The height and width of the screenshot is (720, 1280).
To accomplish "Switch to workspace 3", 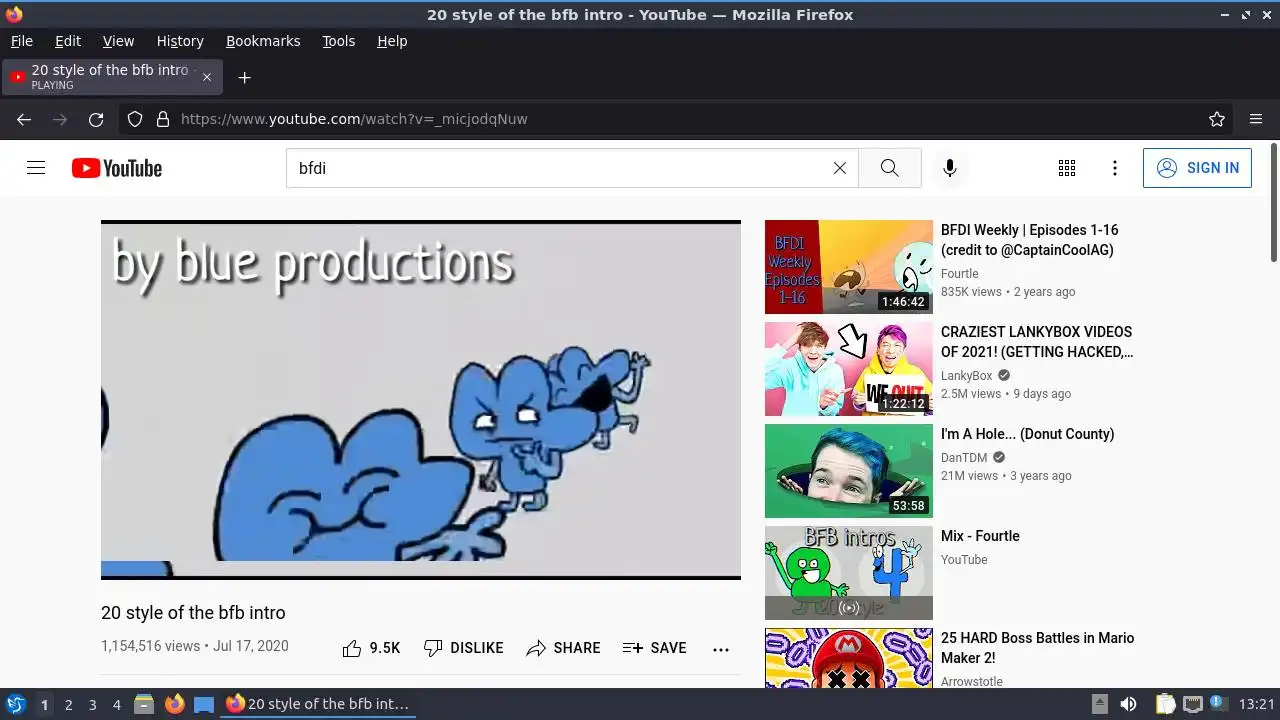I will (92, 705).
